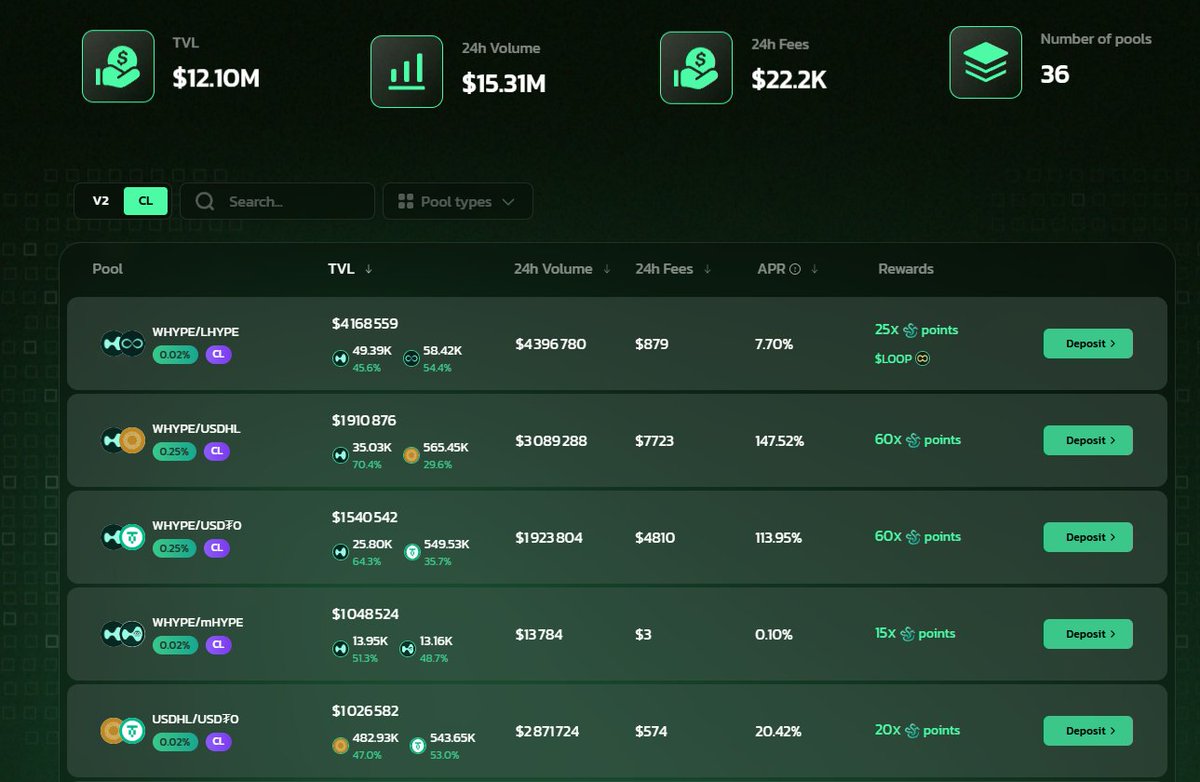The image size is (1200, 782).
Task: Deposit into WHYPE/USDHL pool
Action: (1088, 440)
